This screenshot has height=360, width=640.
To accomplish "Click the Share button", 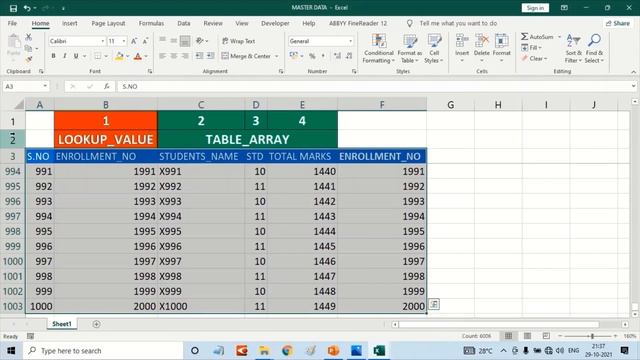I will (618, 23).
